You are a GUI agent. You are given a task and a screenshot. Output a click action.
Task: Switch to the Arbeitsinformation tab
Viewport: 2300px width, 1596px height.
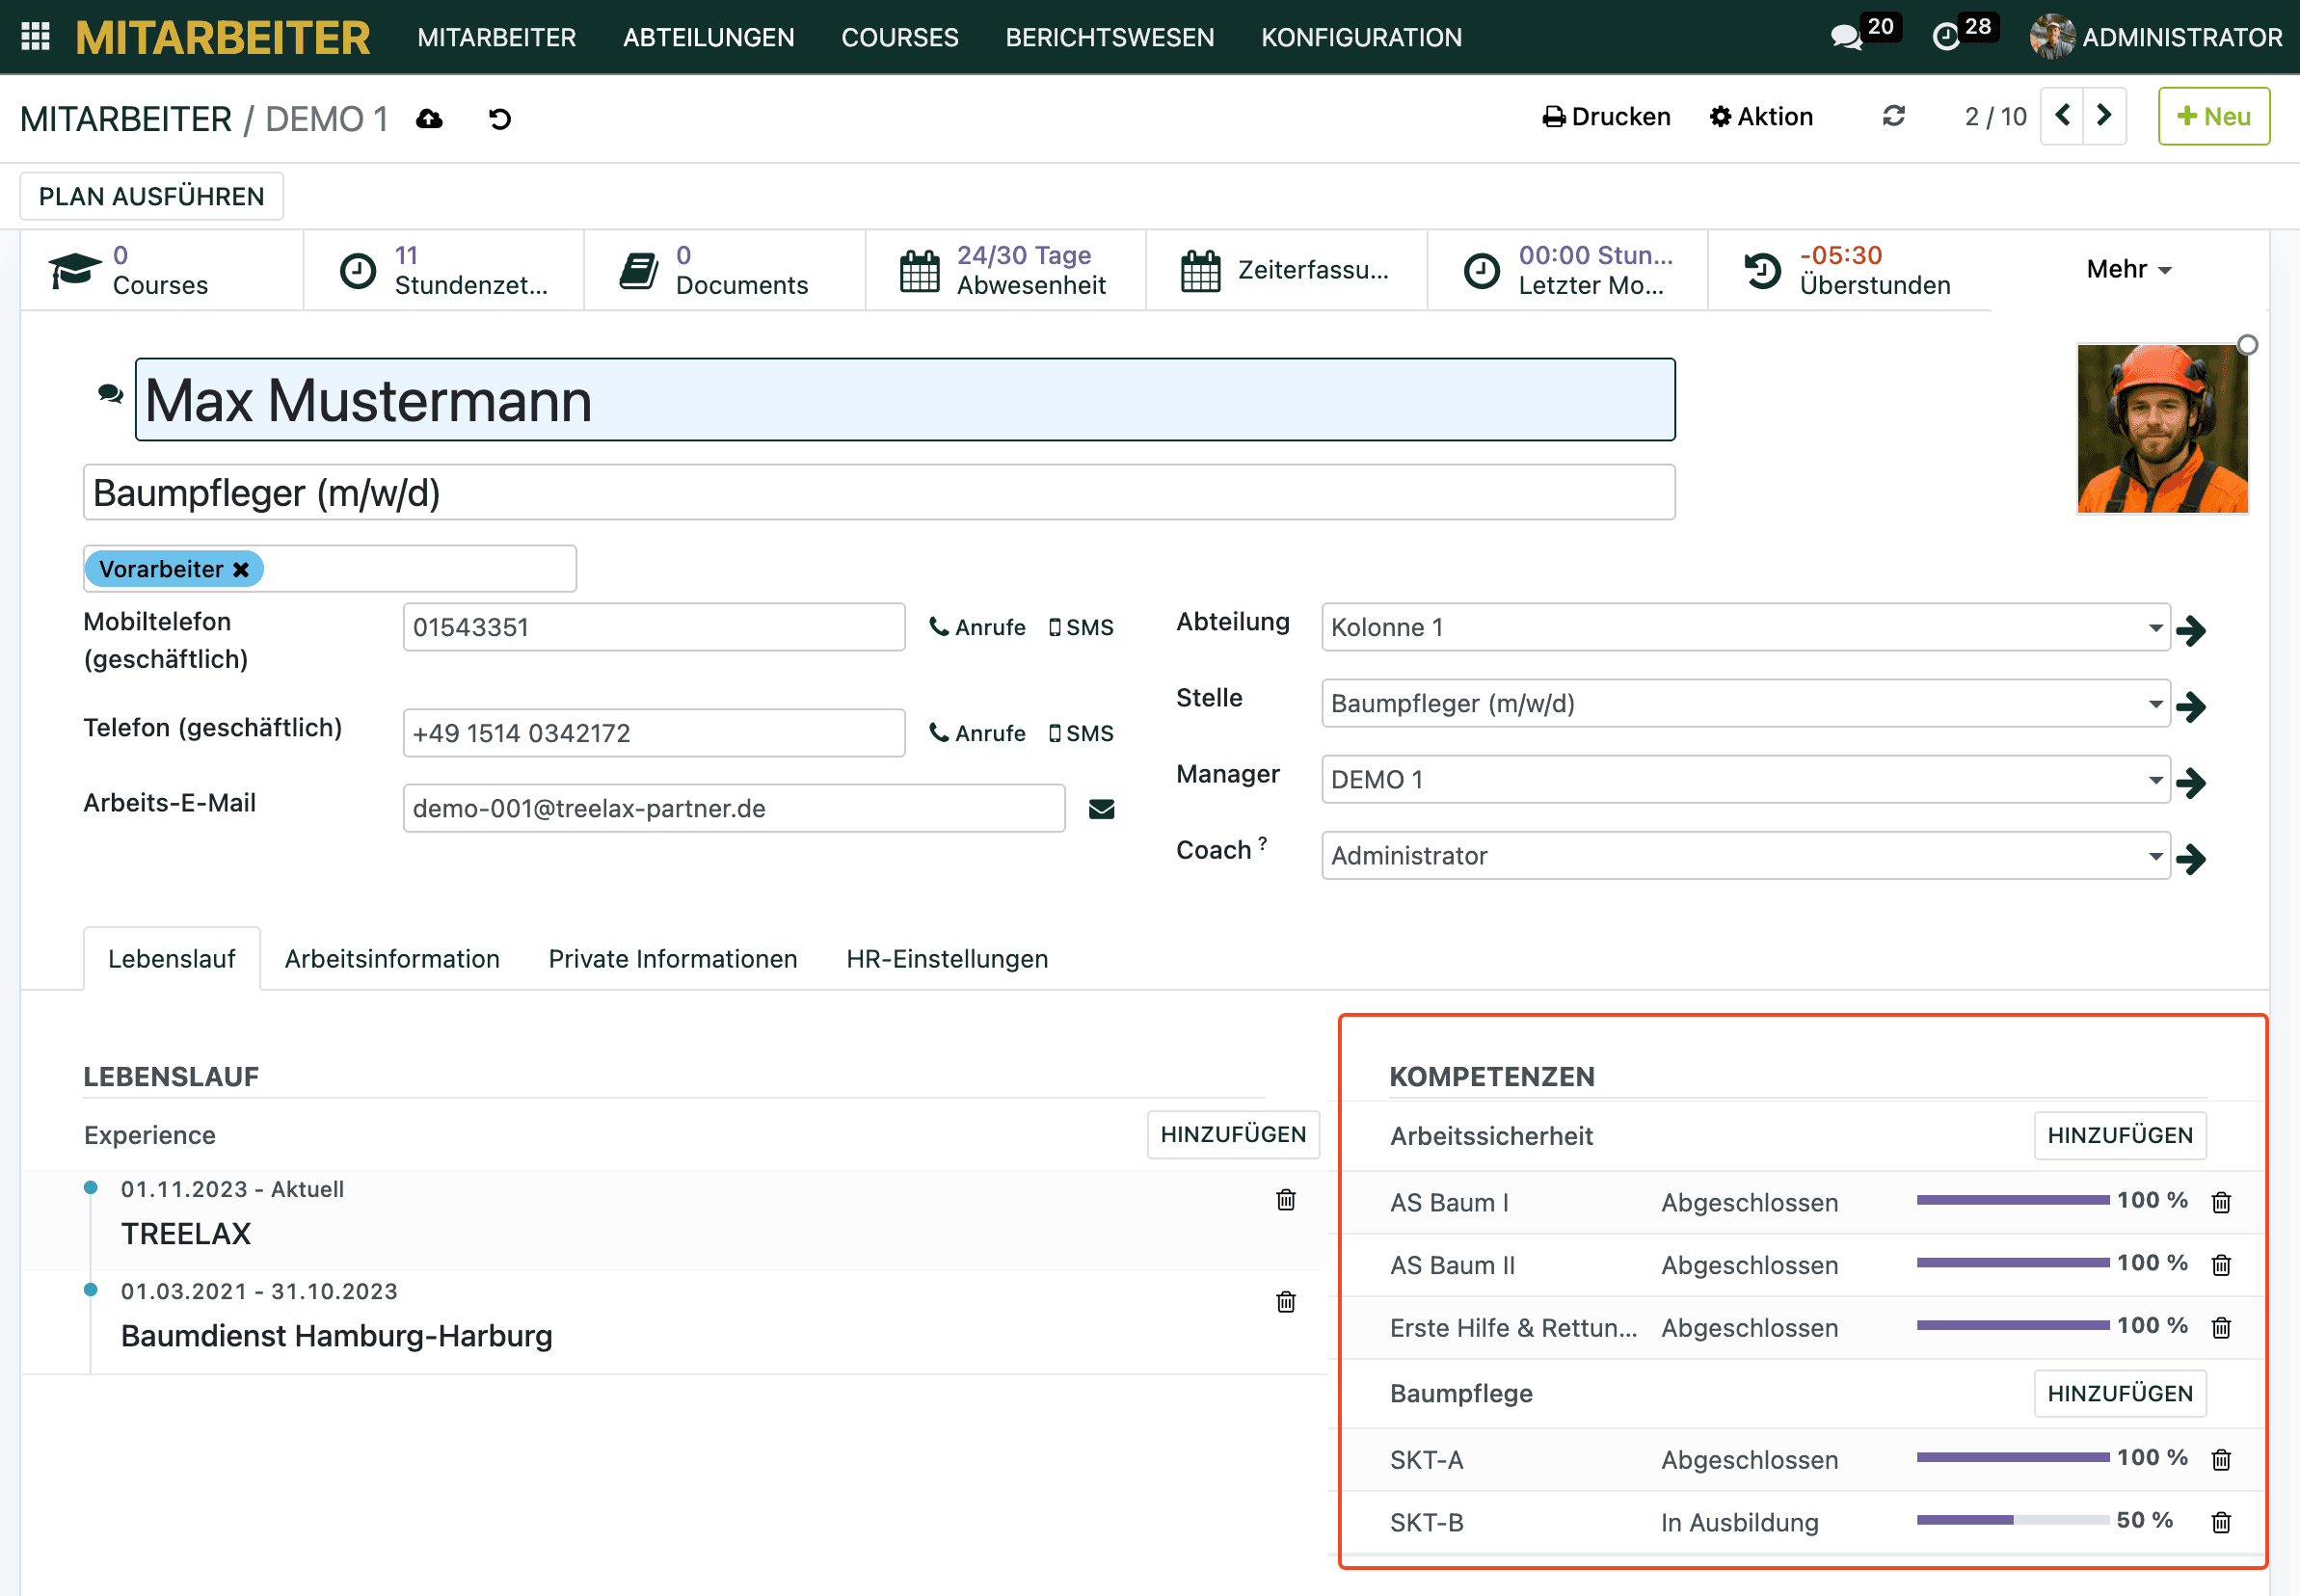pyautogui.click(x=392, y=959)
